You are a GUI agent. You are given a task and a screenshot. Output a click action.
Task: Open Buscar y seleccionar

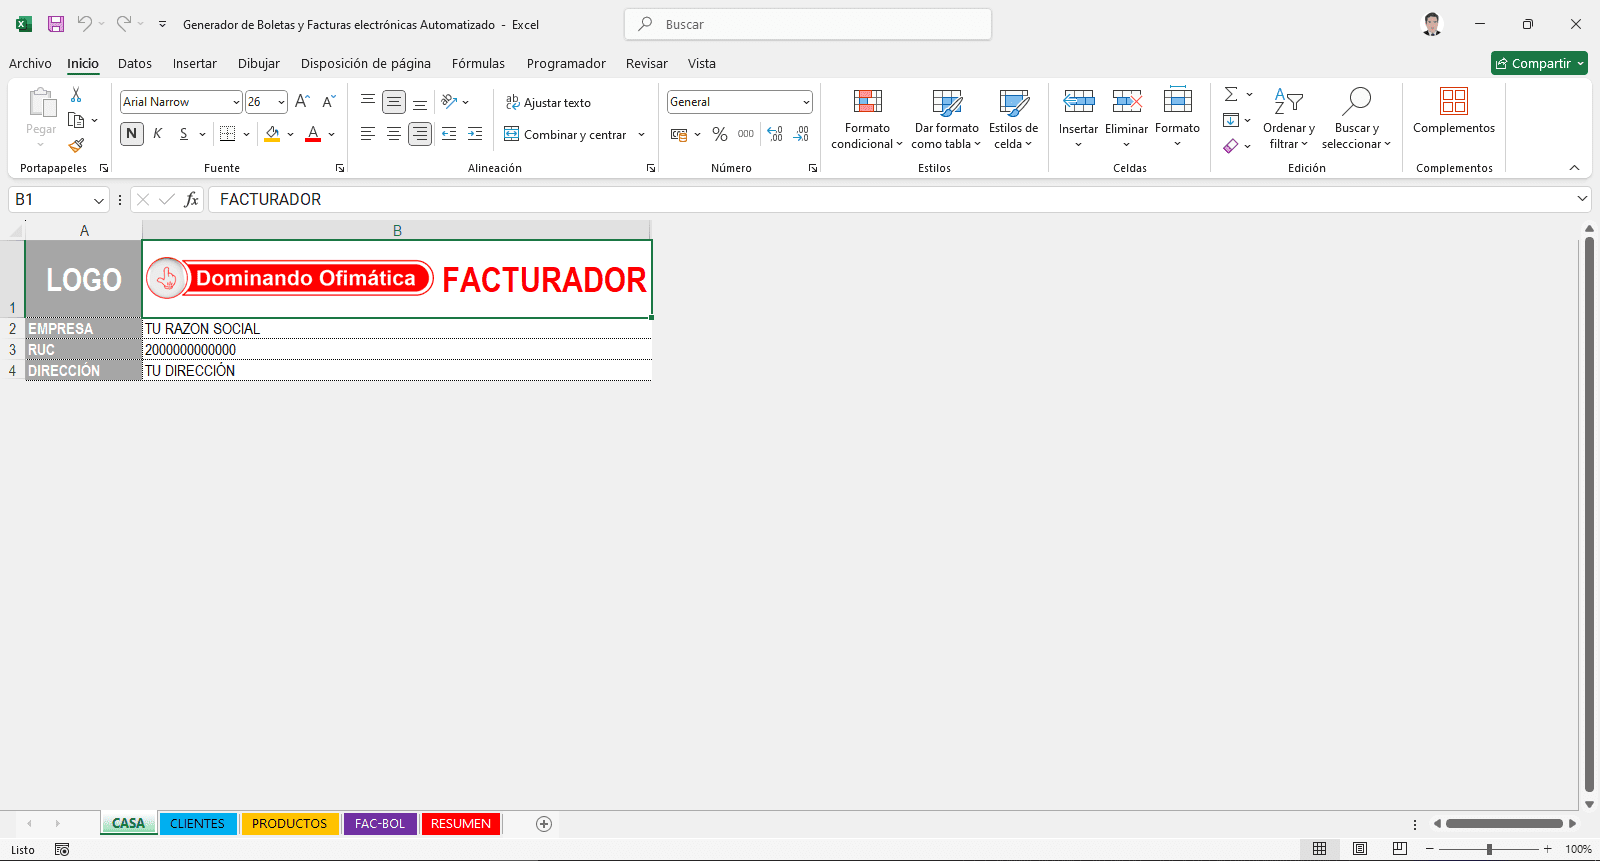1356,119
